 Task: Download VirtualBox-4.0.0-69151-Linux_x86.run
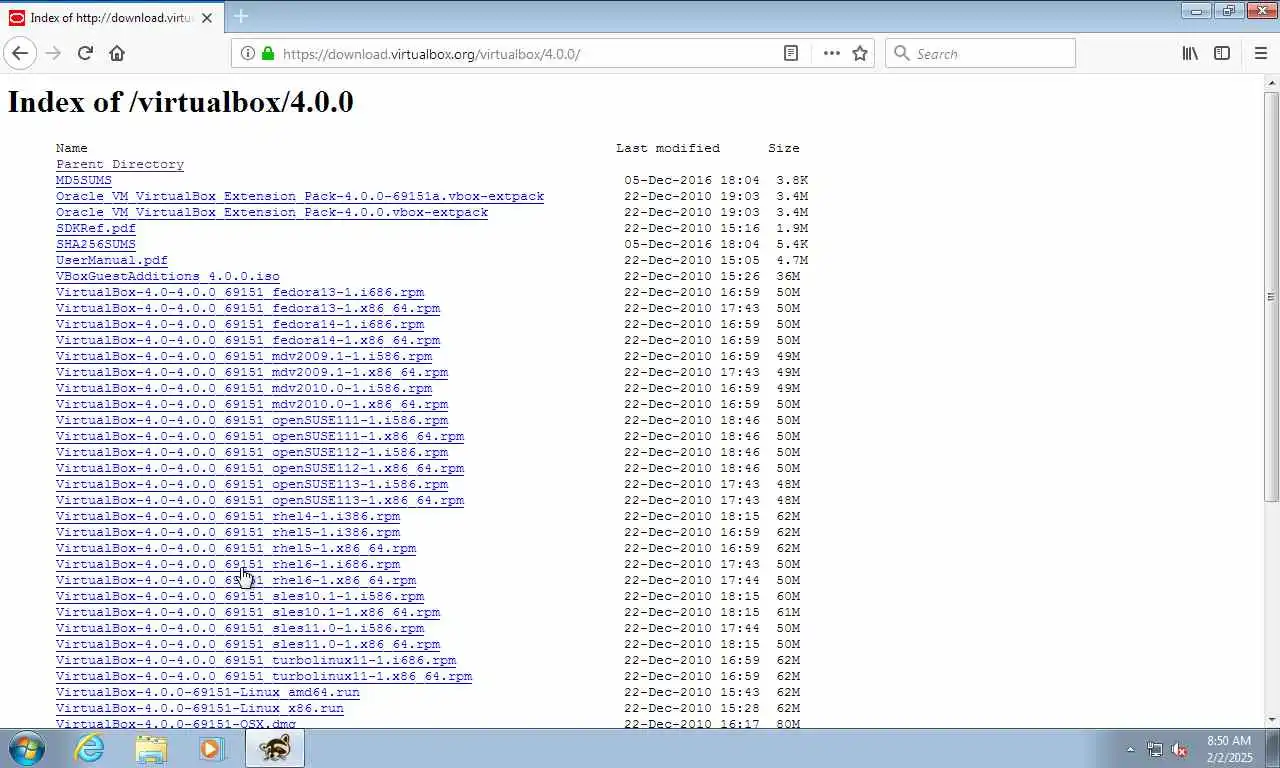(200, 708)
